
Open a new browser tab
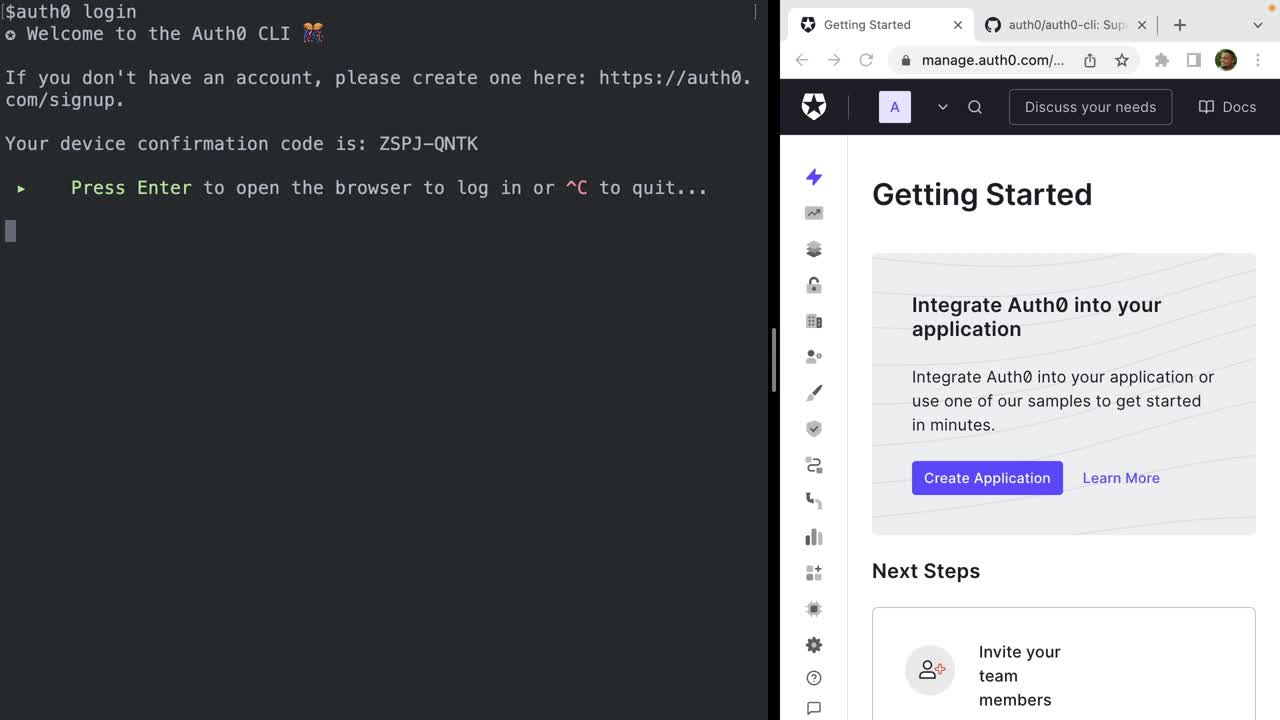1180,25
